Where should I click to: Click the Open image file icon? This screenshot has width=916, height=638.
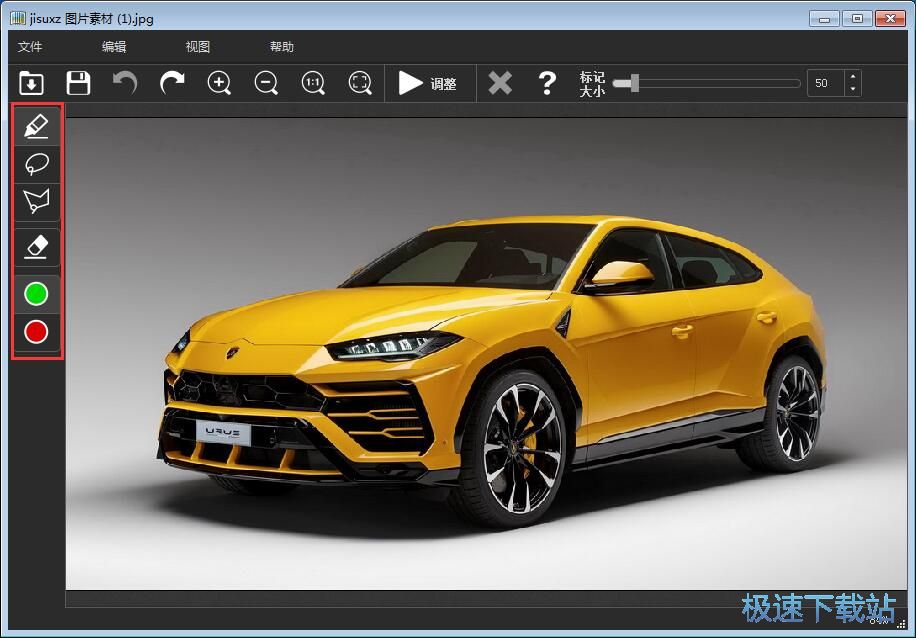click(x=32, y=83)
